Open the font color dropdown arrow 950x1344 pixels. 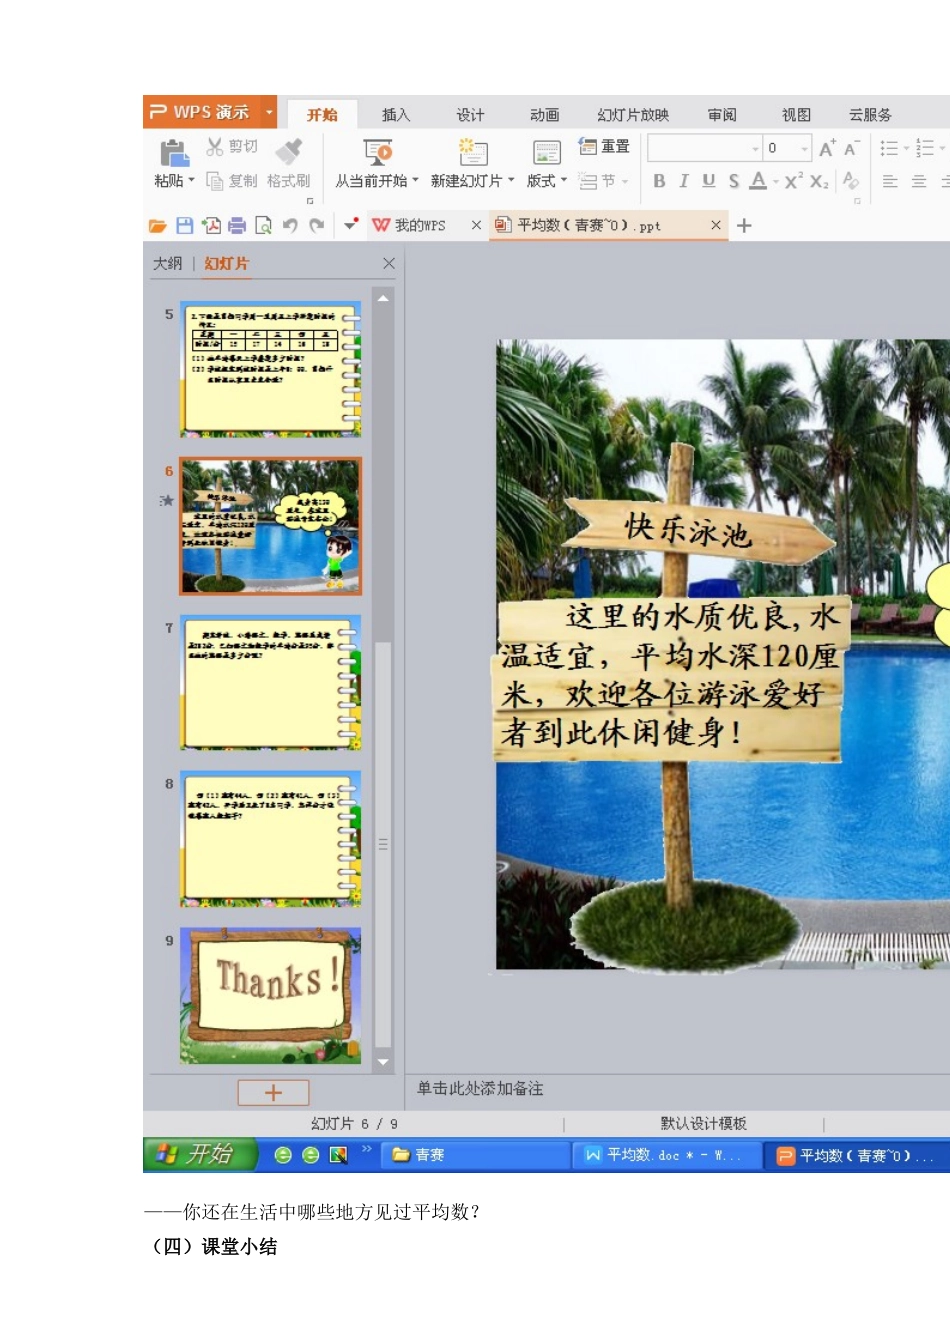point(775,182)
